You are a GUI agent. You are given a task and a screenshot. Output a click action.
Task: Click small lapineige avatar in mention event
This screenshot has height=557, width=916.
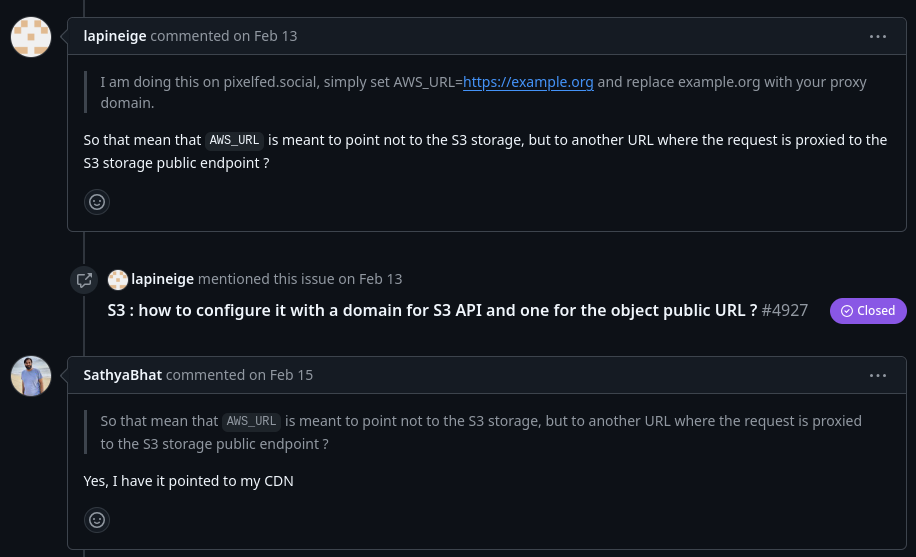pyautogui.click(x=118, y=279)
